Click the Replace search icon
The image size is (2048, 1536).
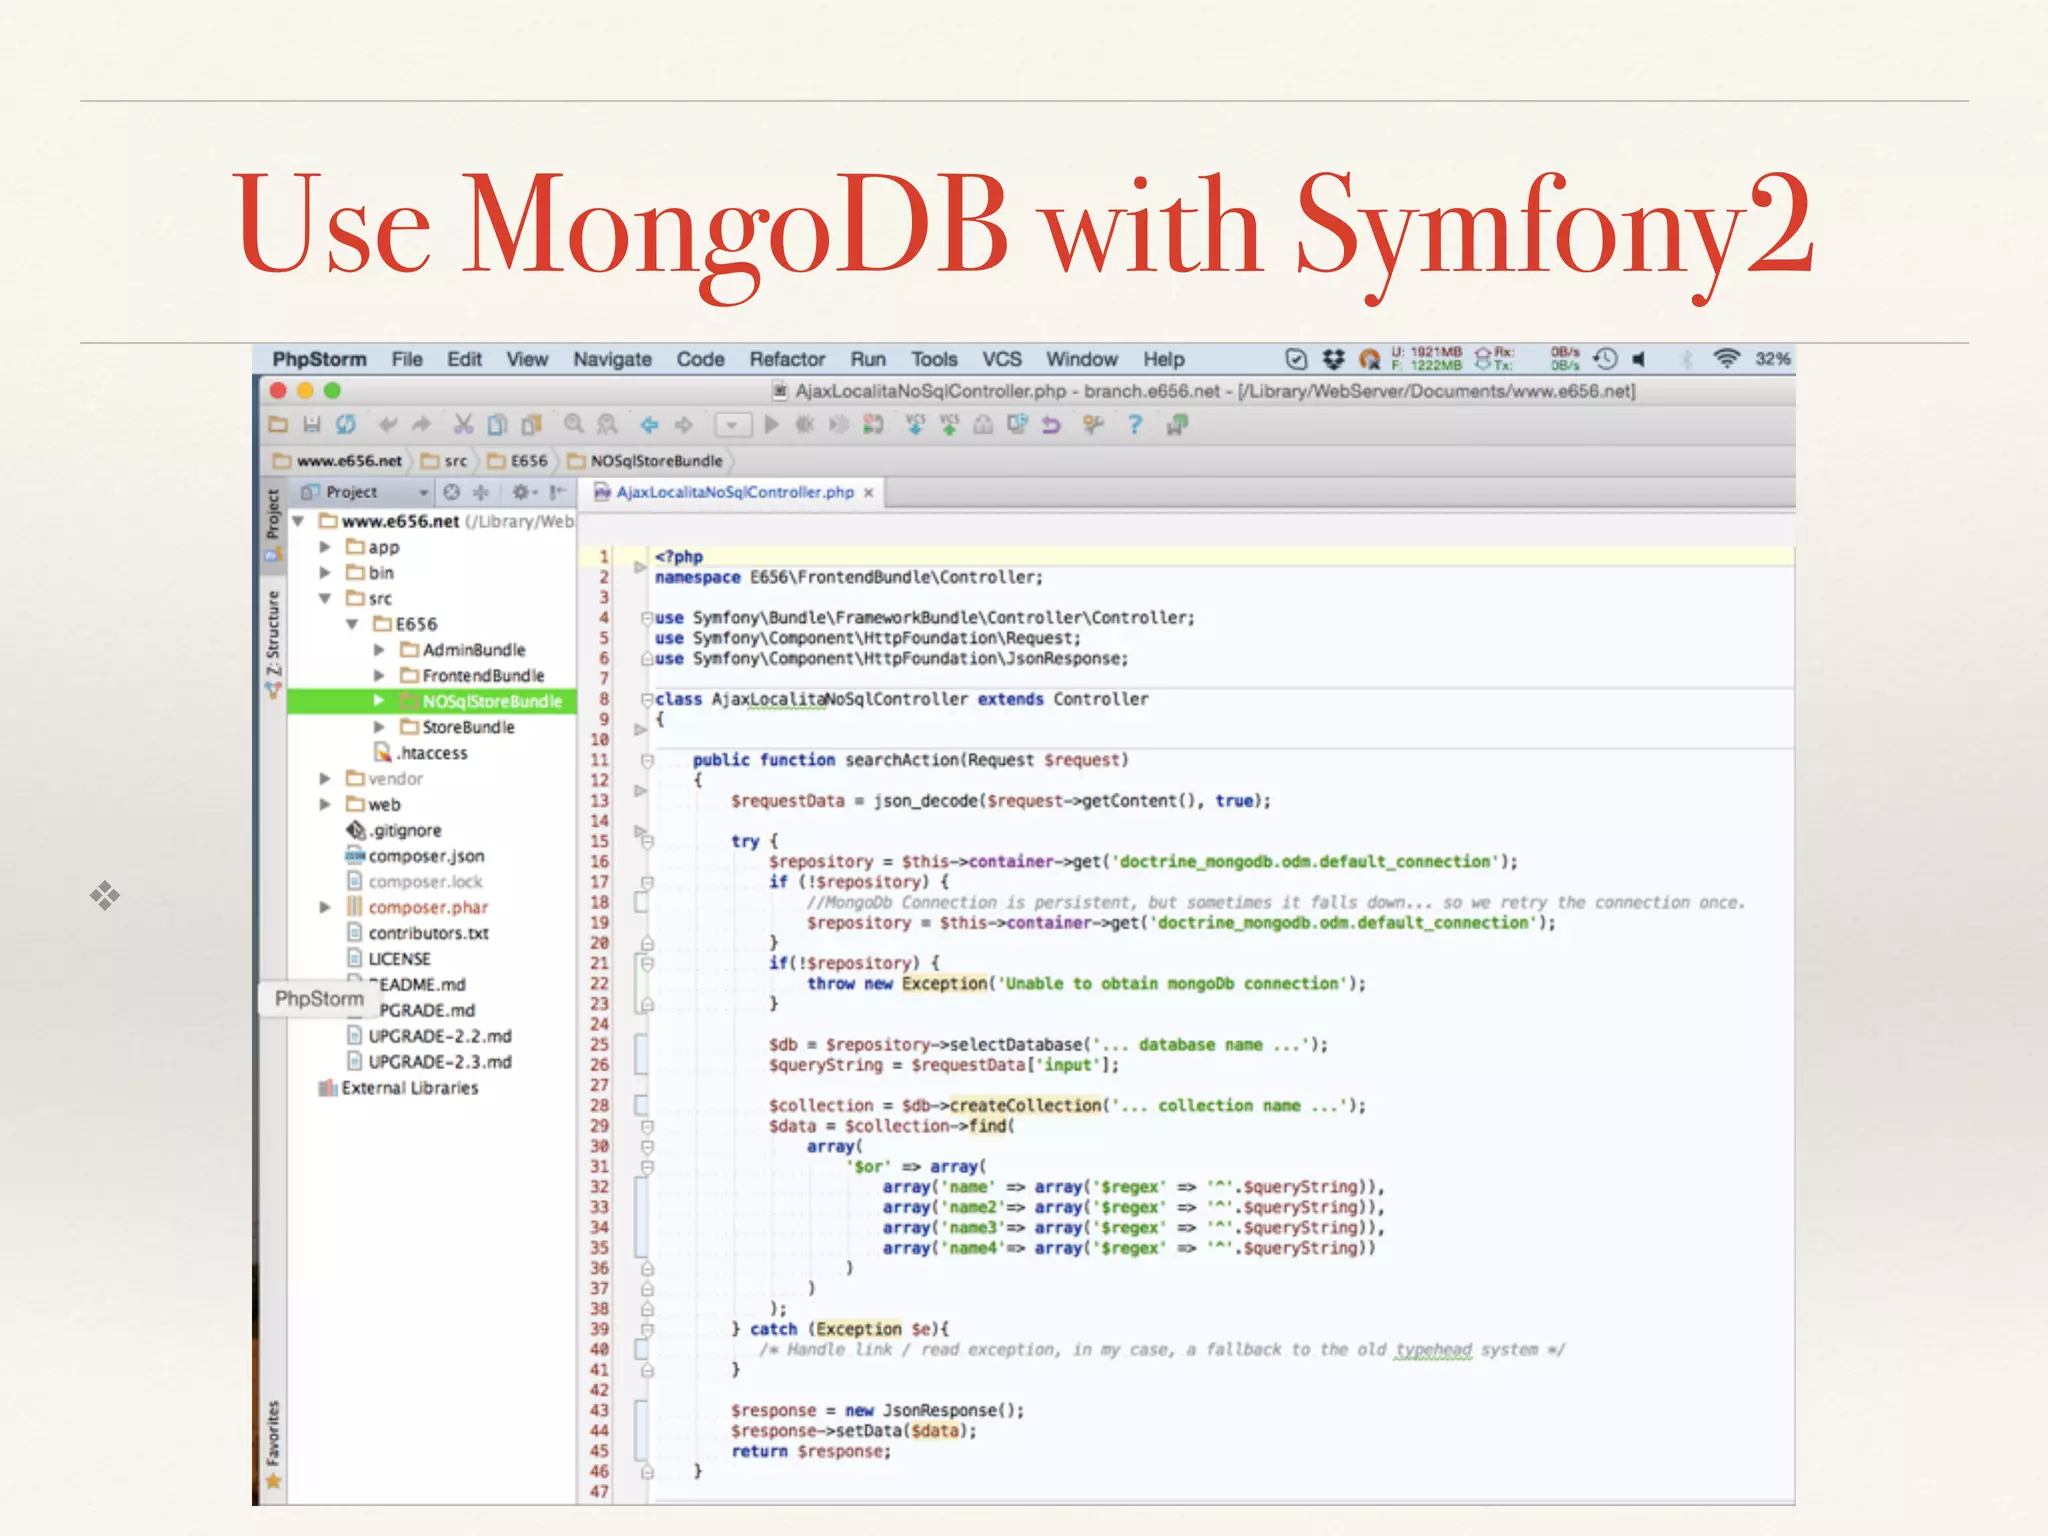pyautogui.click(x=607, y=425)
